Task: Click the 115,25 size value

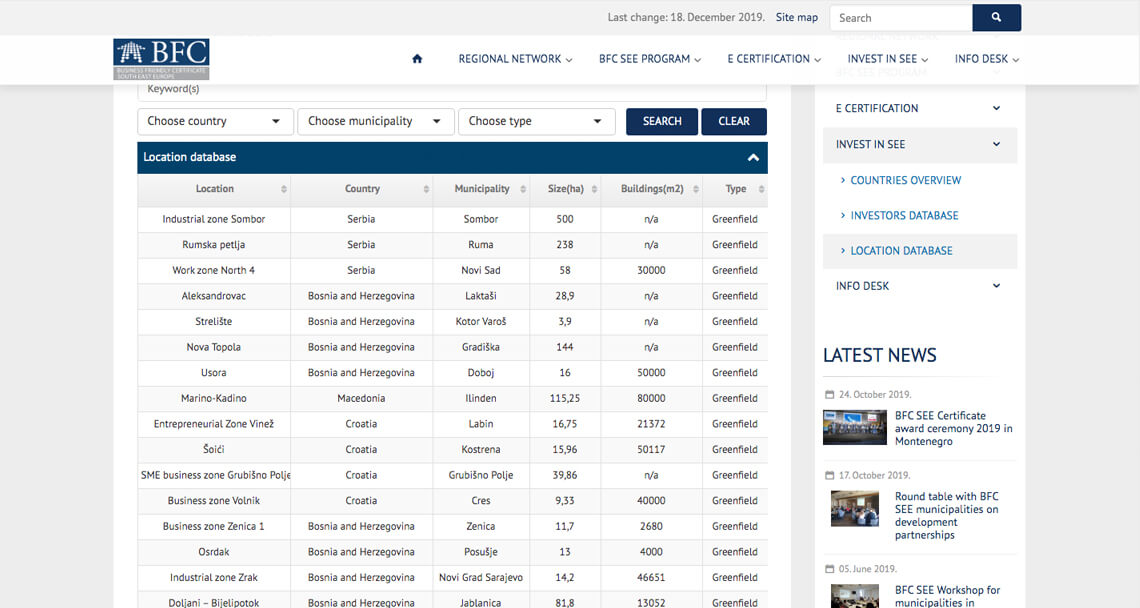Action: 565,399
